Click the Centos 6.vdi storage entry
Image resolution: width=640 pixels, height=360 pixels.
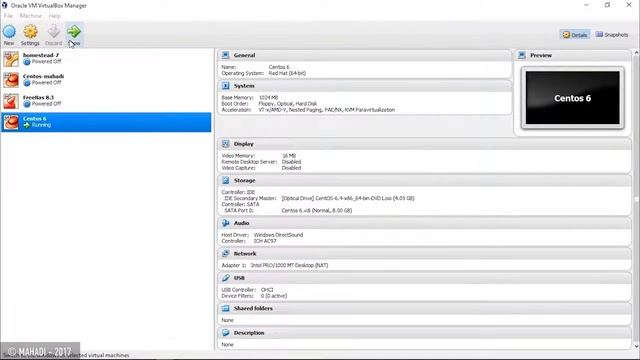pyautogui.click(x=317, y=211)
